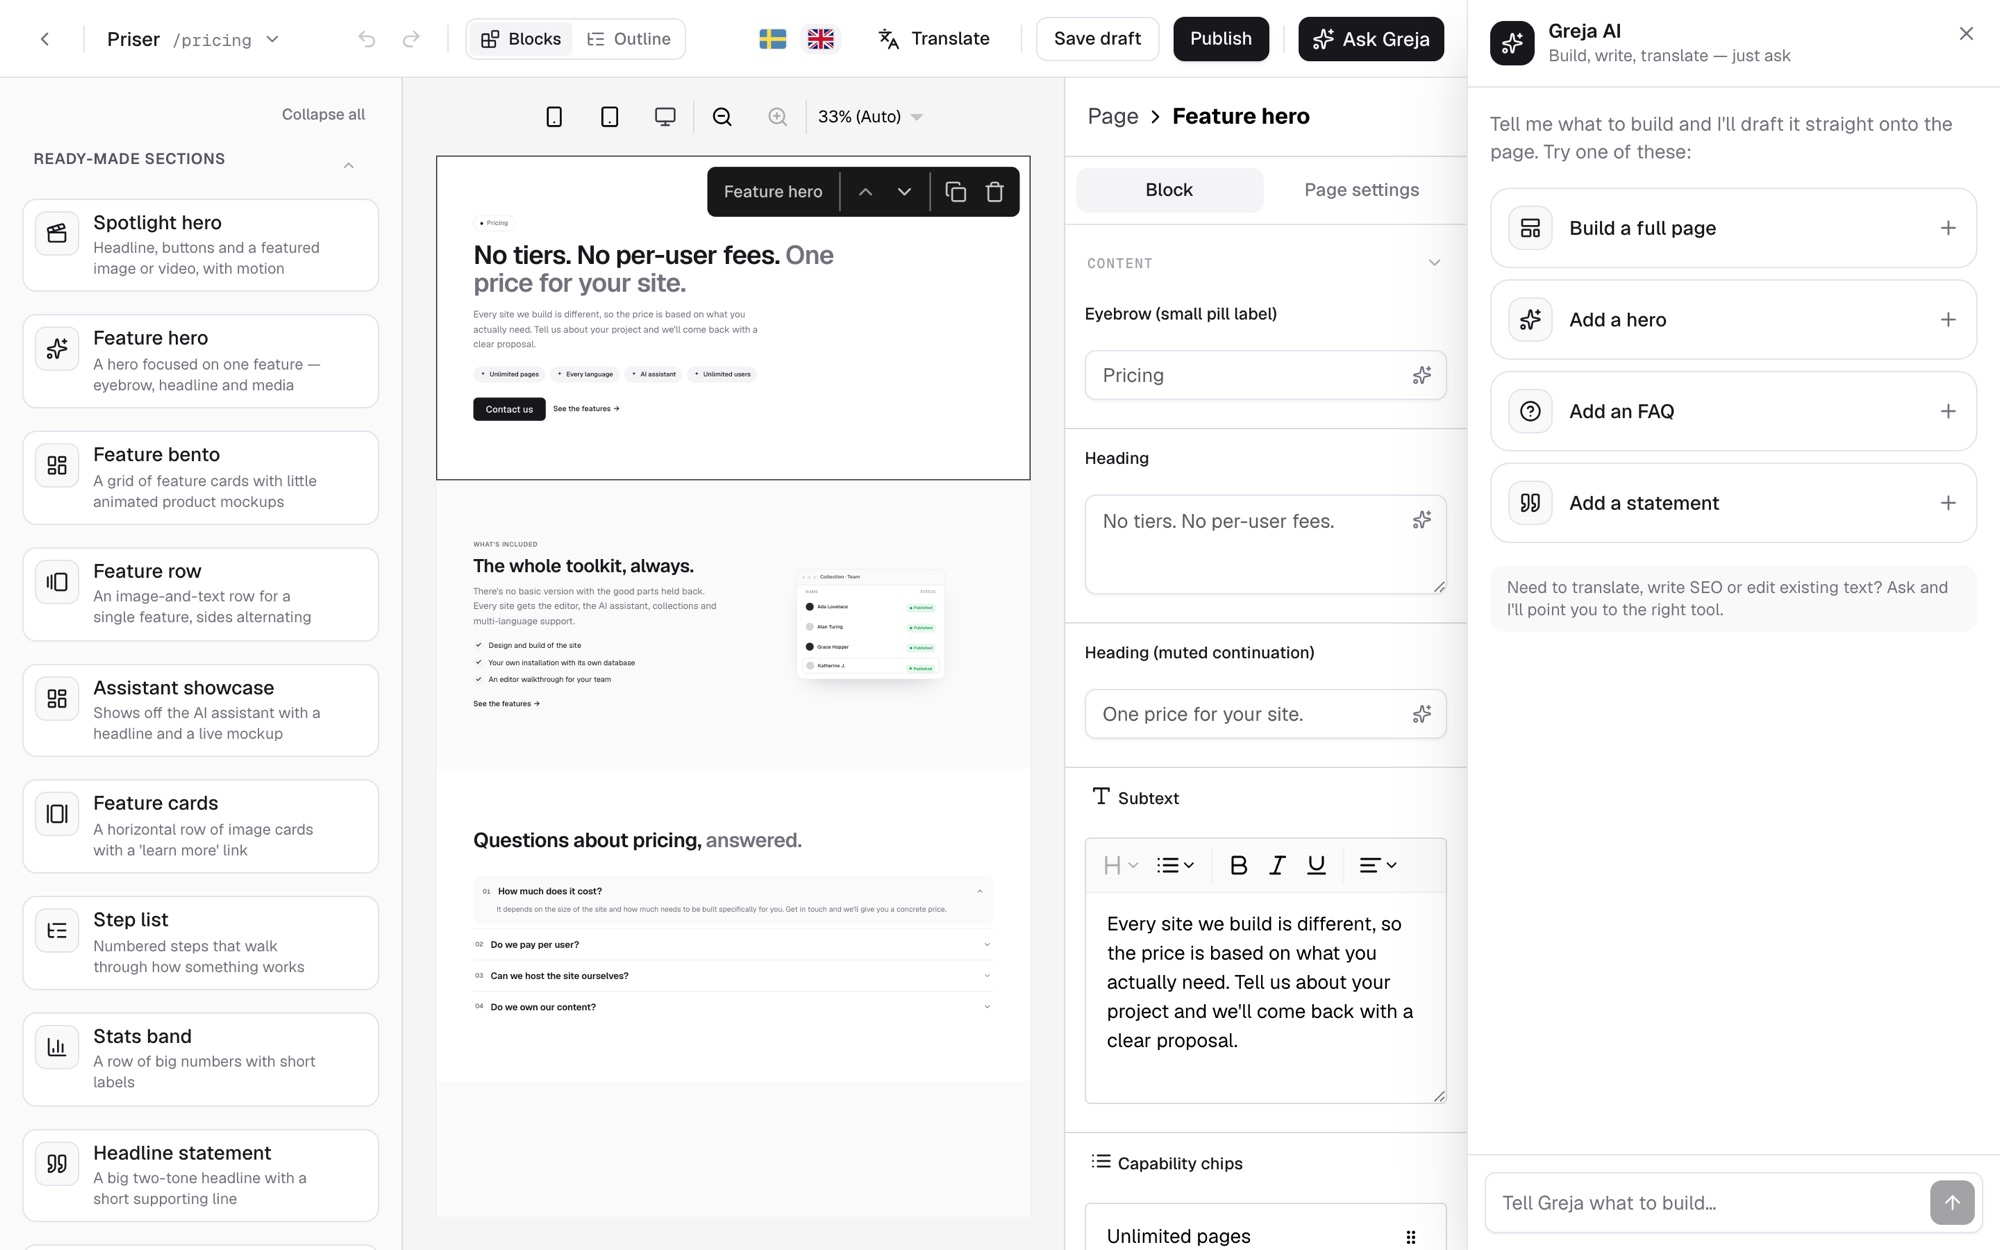The height and width of the screenshot is (1250, 2000).
Task: Switch to UK flag language
Action: (x=820, y=39)
